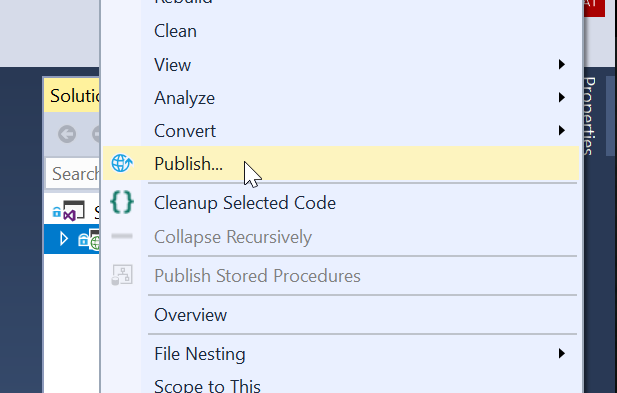Click the Publish Stored Procedures database icon
This screenshot has width=617, height=393.
click(122, 275)
